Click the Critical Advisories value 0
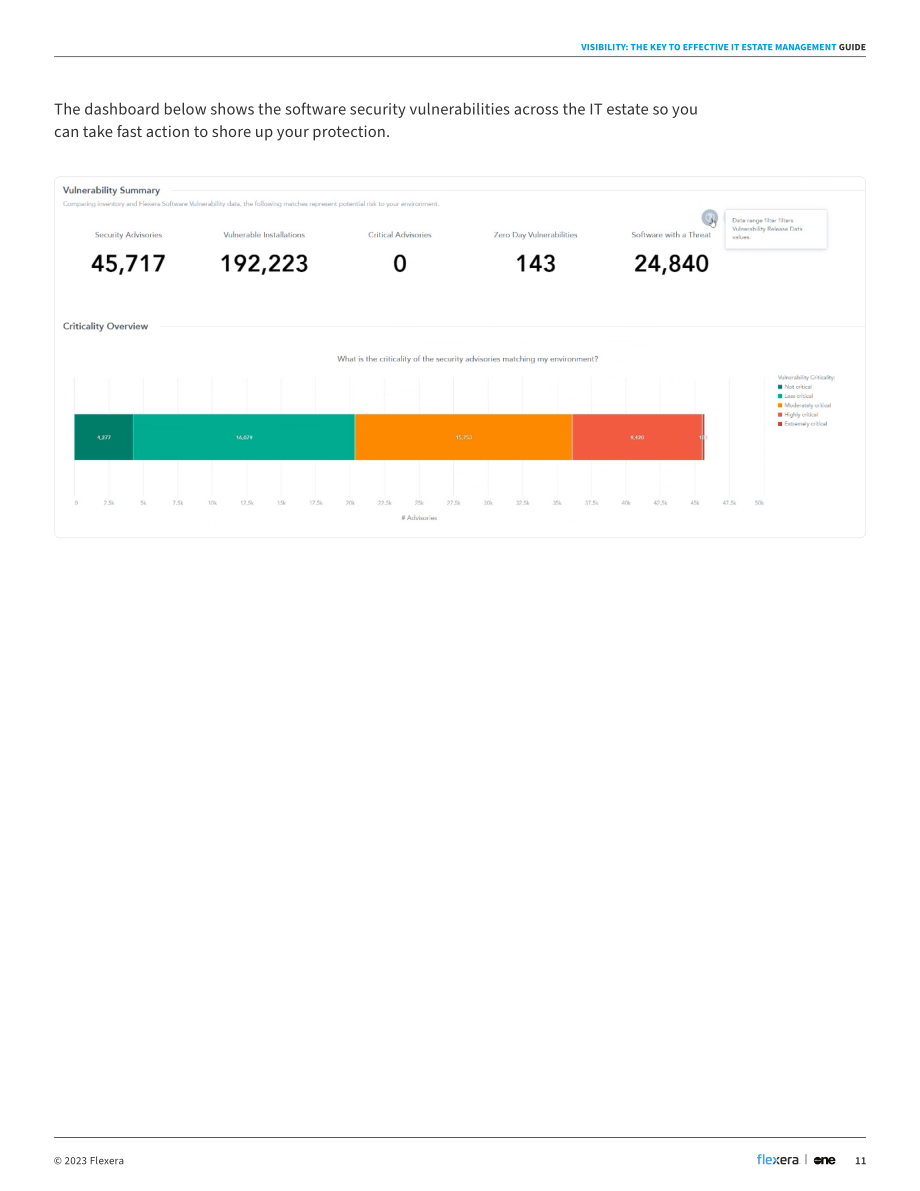920x1191 pixels. (x=400, y=264)
